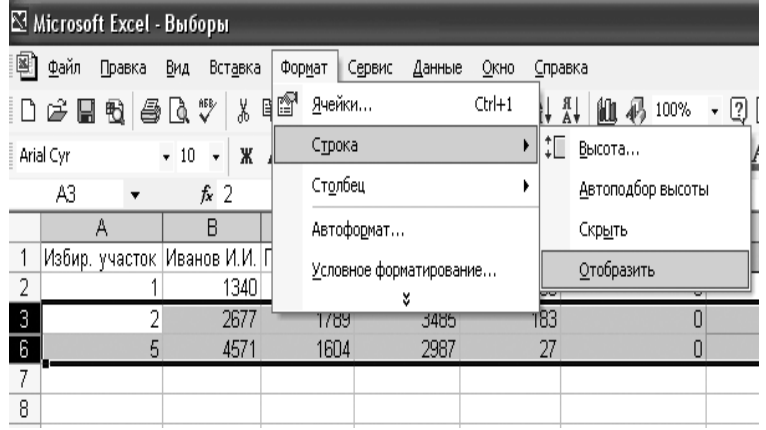Click the Drawing toolbar icon
The width and height of the screenshot is (766, 430).
pos(636,110)
